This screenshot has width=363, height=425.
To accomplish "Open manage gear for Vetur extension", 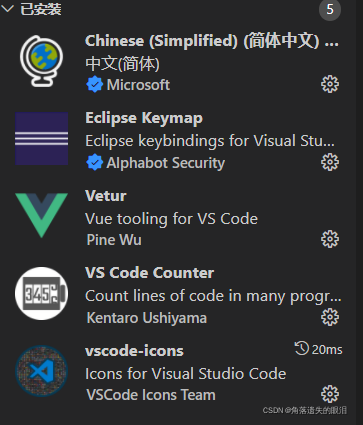I will [330, 239].
